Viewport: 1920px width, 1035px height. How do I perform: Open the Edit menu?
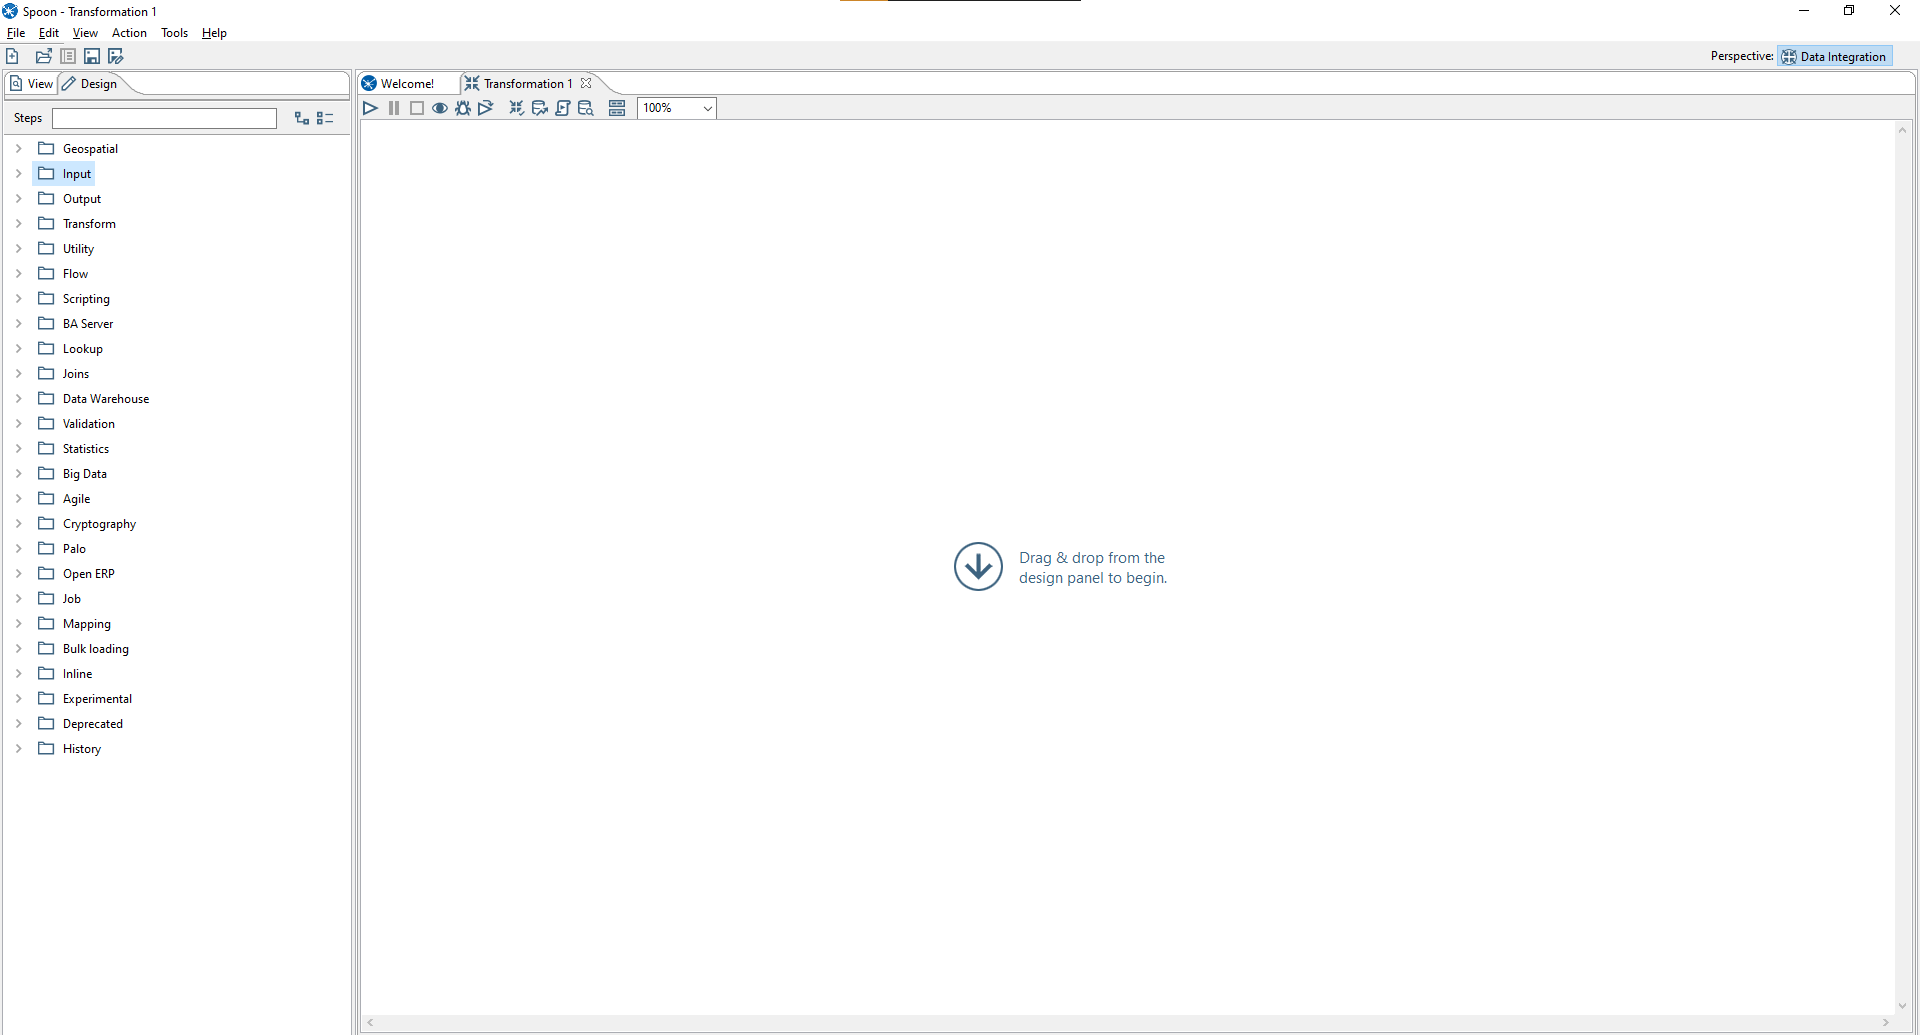point(49,33)
